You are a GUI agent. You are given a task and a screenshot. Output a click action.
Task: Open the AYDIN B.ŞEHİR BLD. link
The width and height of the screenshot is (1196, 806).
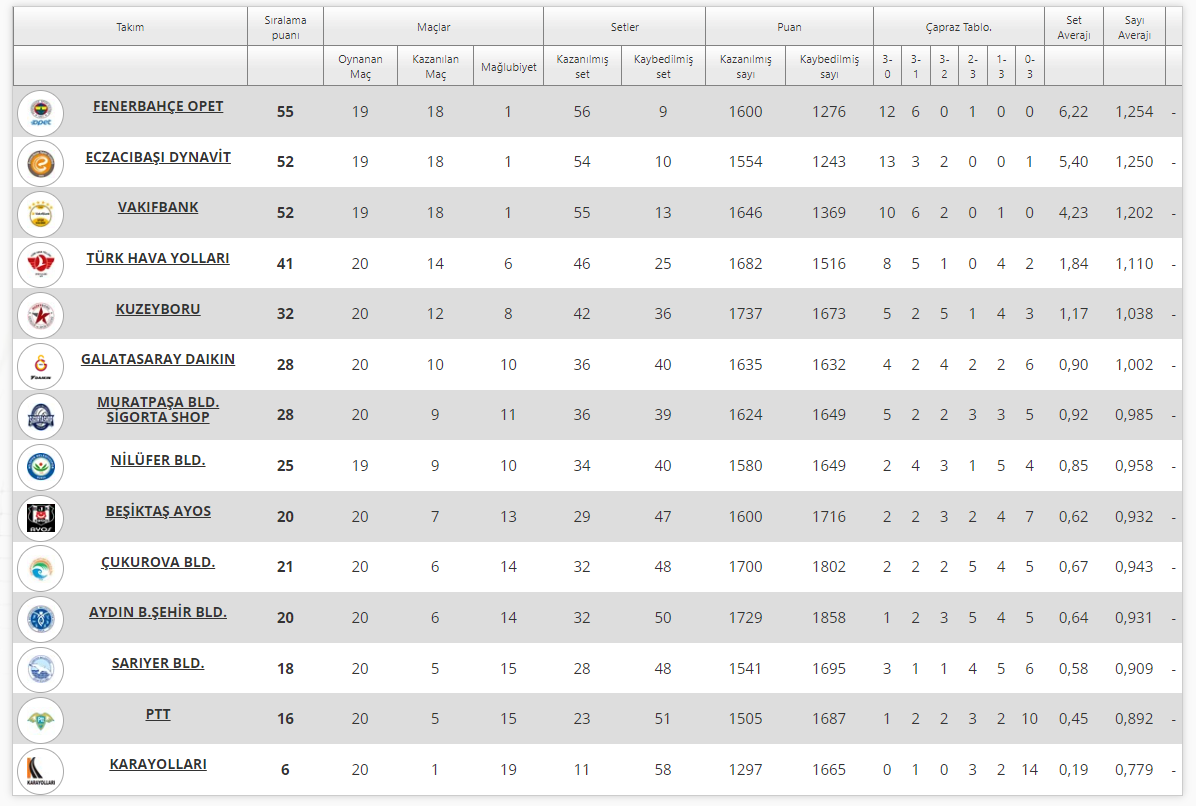pos(158,612)
